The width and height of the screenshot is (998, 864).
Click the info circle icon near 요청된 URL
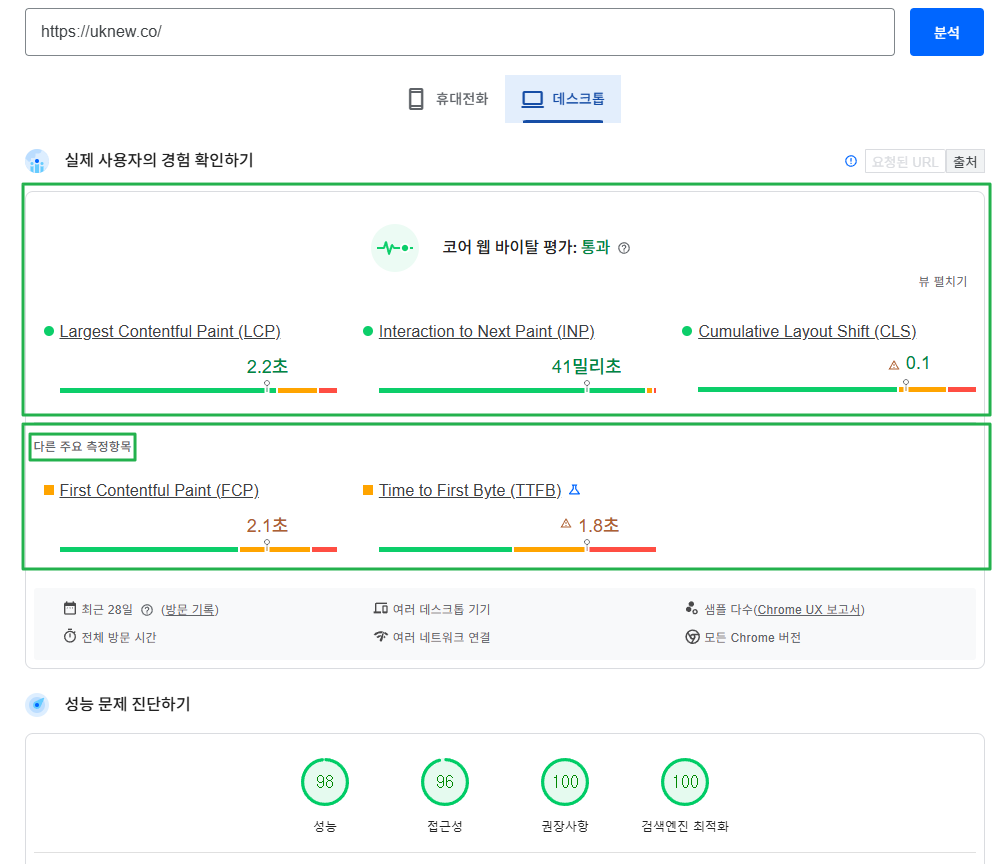(849, 161)
